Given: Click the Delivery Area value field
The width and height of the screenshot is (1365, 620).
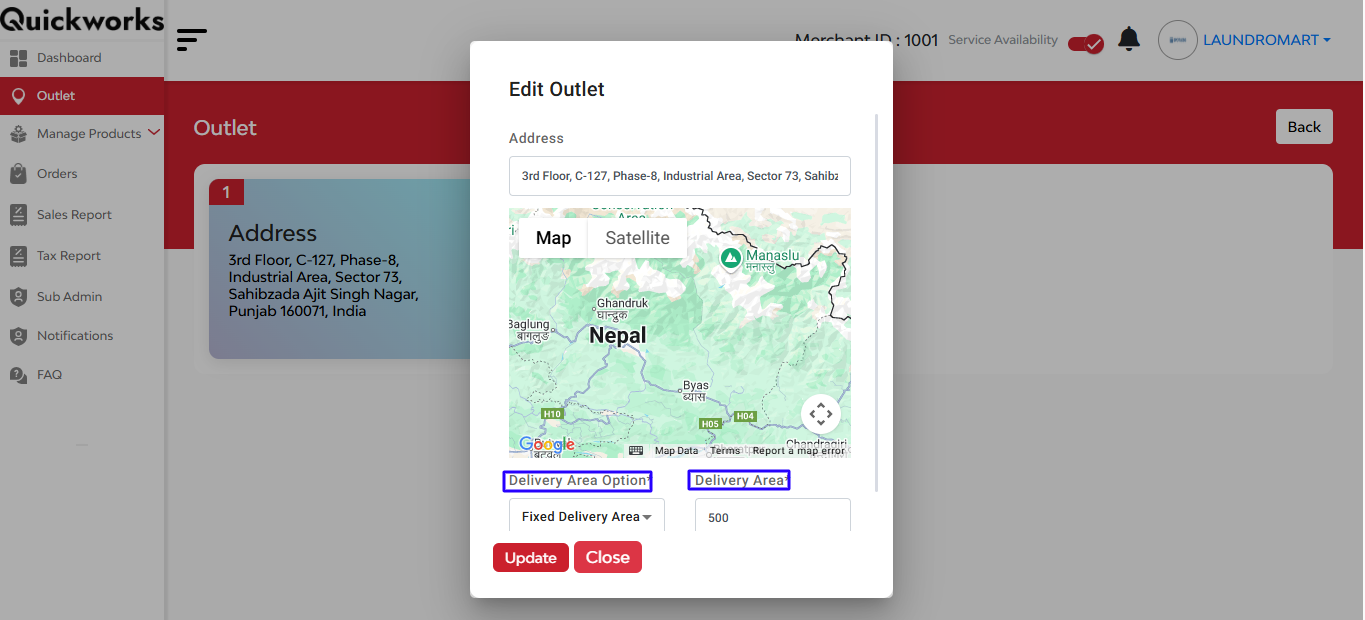Looking at the screenshot, I should (773, 517).
